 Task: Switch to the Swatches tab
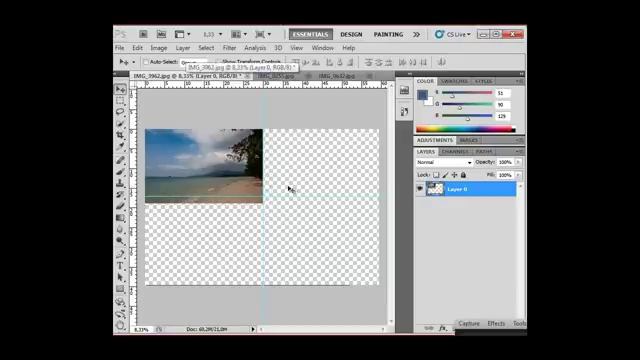454,81
